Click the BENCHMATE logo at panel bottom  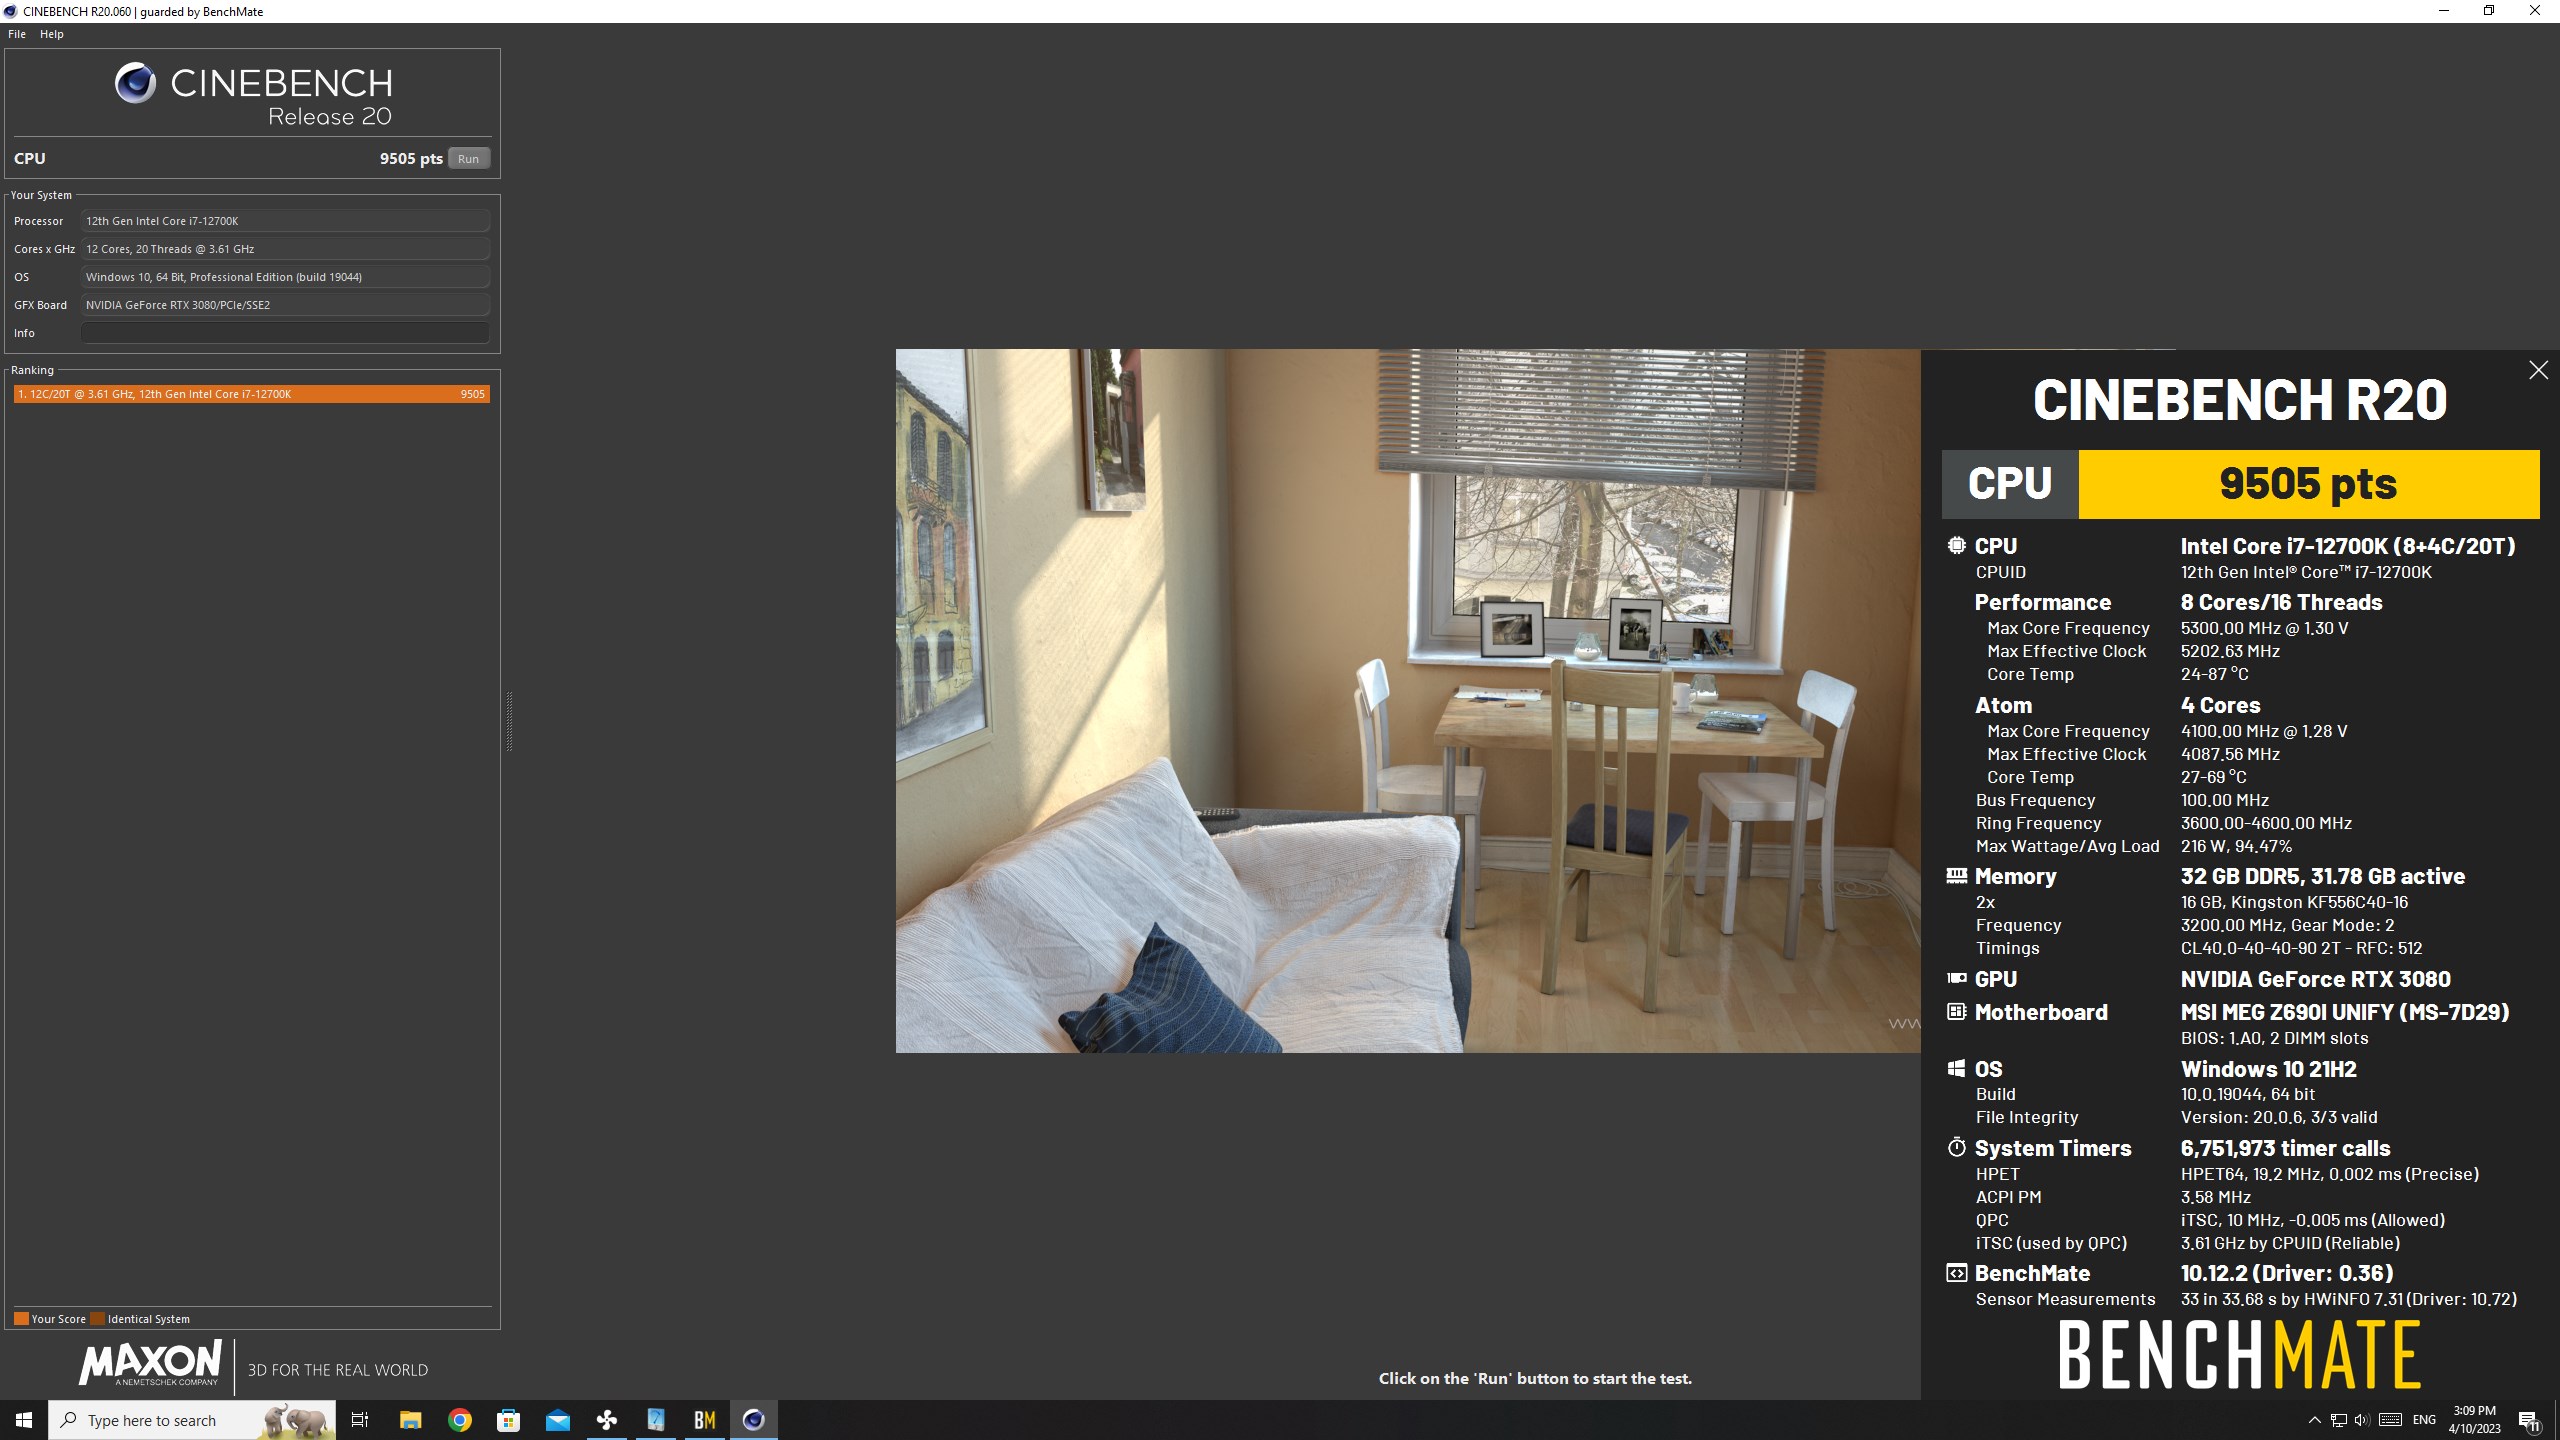(x=2240, y=1355)
